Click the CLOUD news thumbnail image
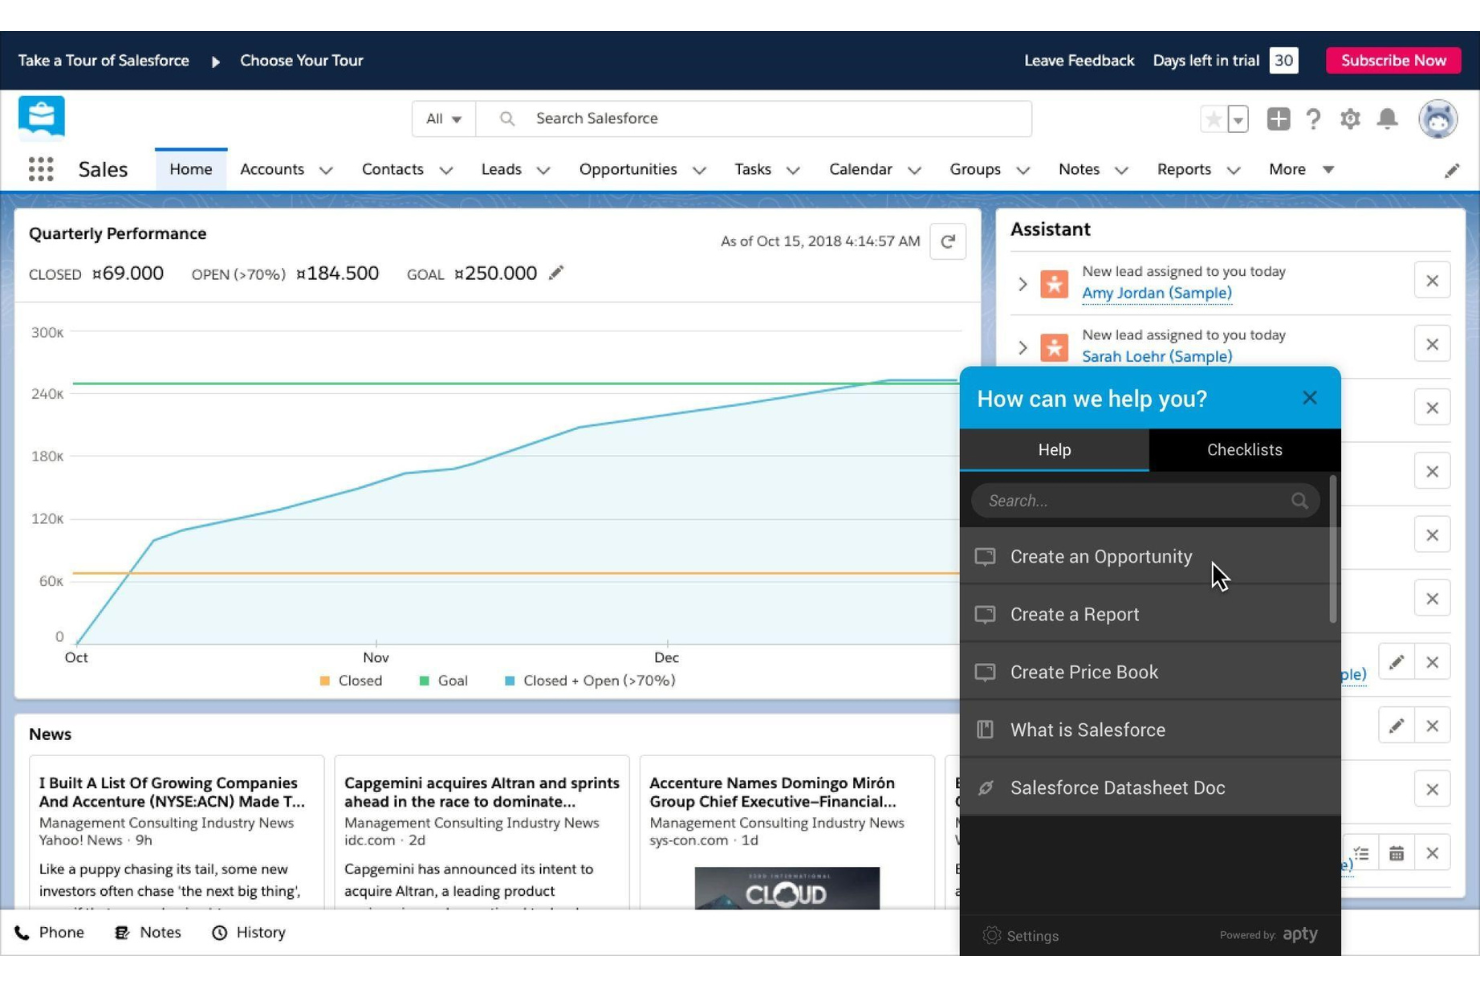Screen dimensions: 1480x987 (x=787, y=888)
